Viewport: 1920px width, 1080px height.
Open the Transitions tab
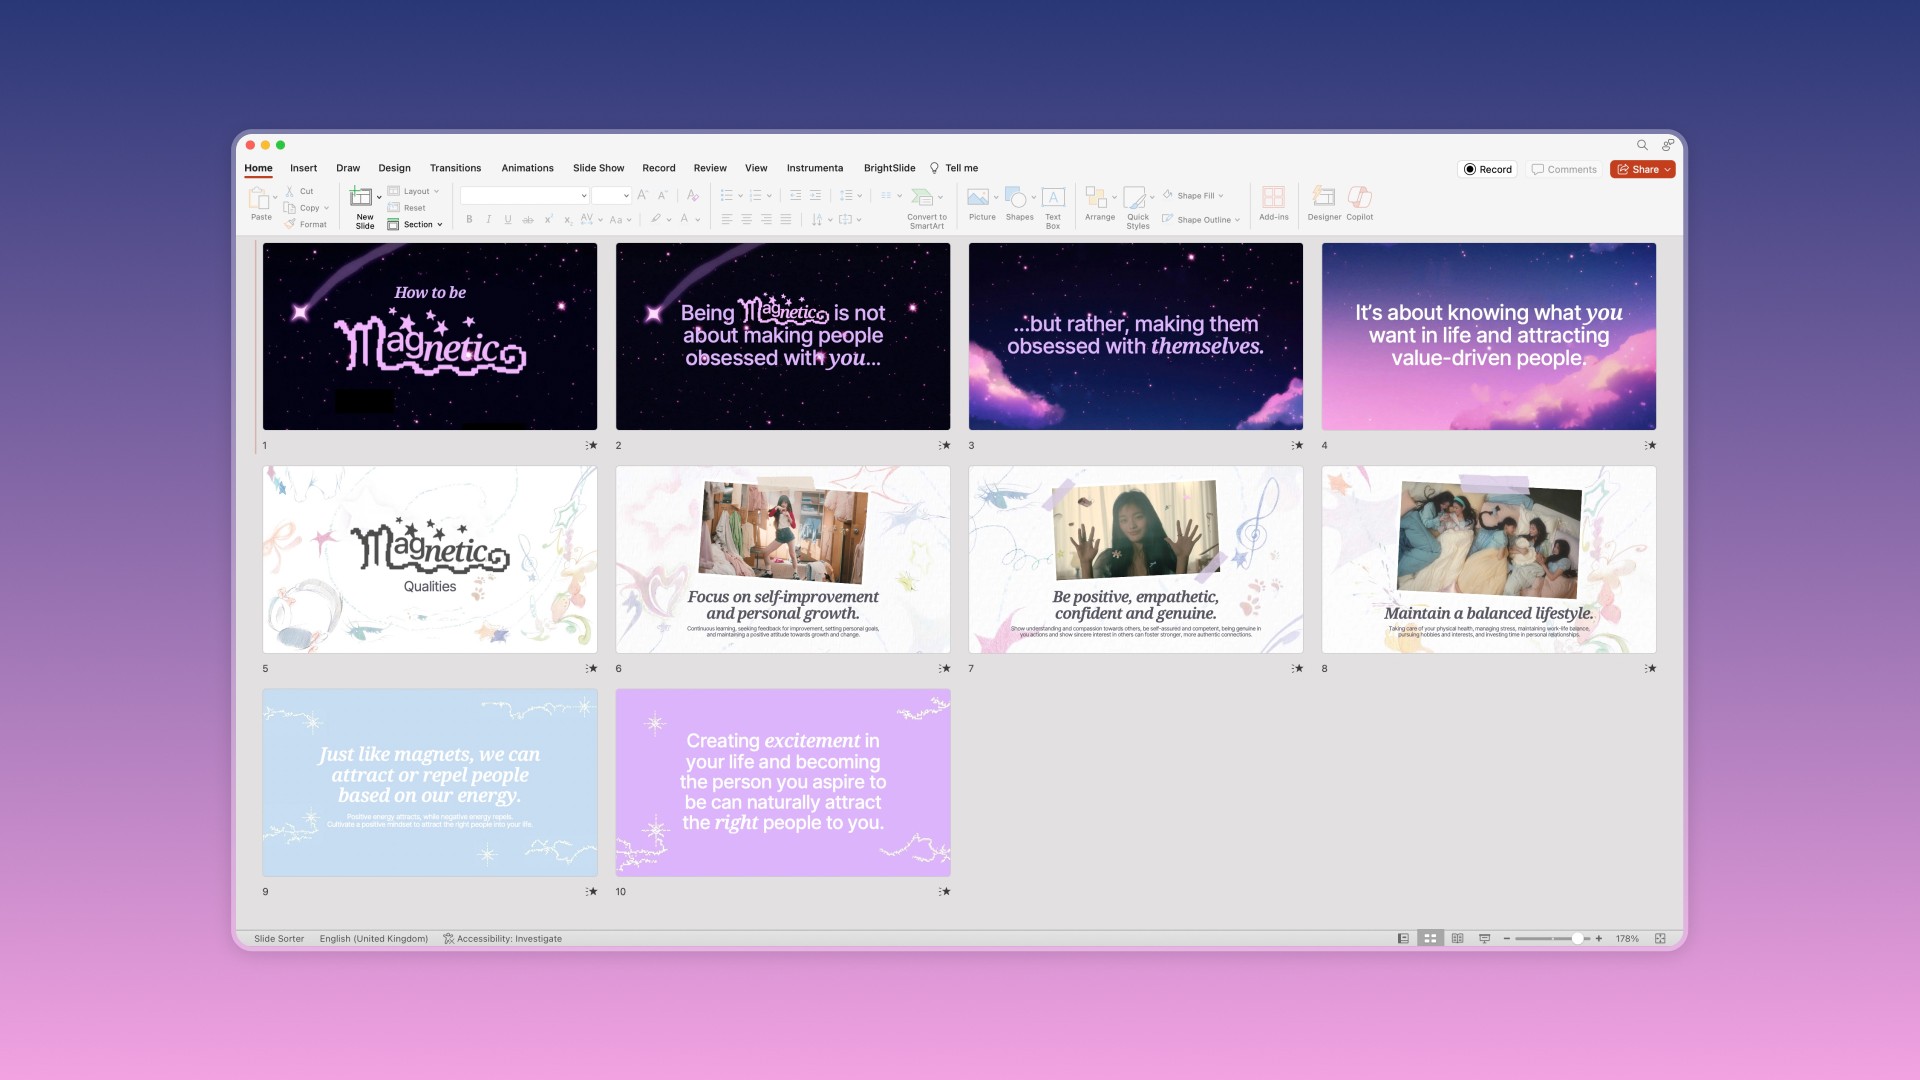(455, 168)
